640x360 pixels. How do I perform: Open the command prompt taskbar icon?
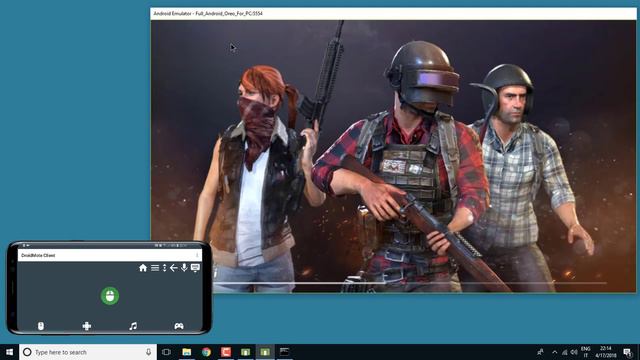pyautogui.click(x=284, y=352)
